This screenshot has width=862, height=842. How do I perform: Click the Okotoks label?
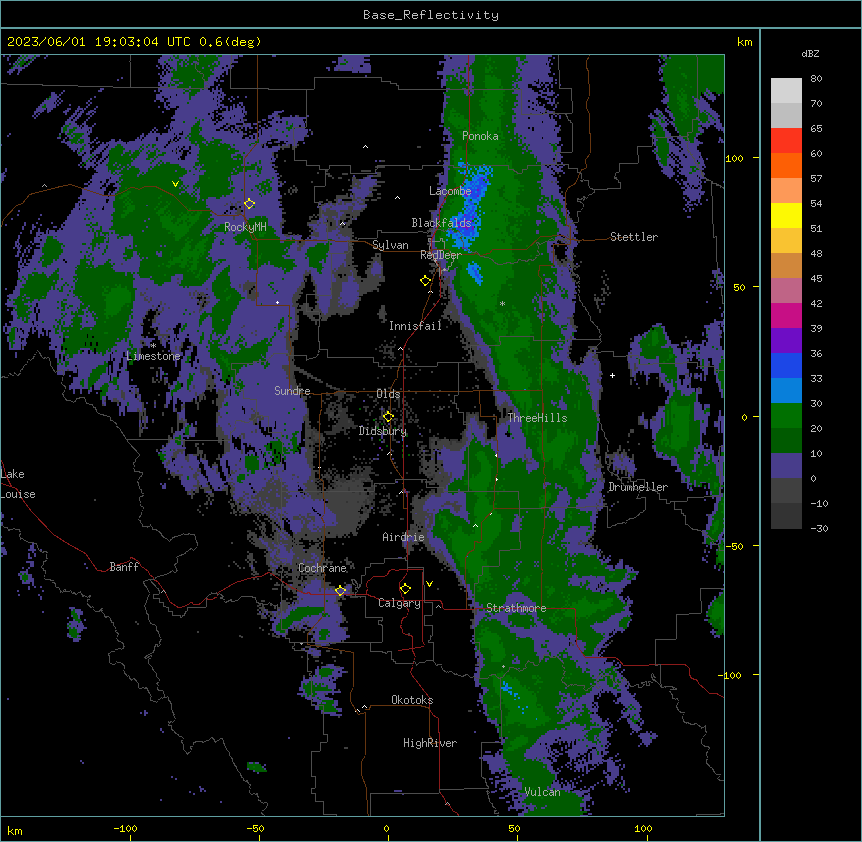412,700
